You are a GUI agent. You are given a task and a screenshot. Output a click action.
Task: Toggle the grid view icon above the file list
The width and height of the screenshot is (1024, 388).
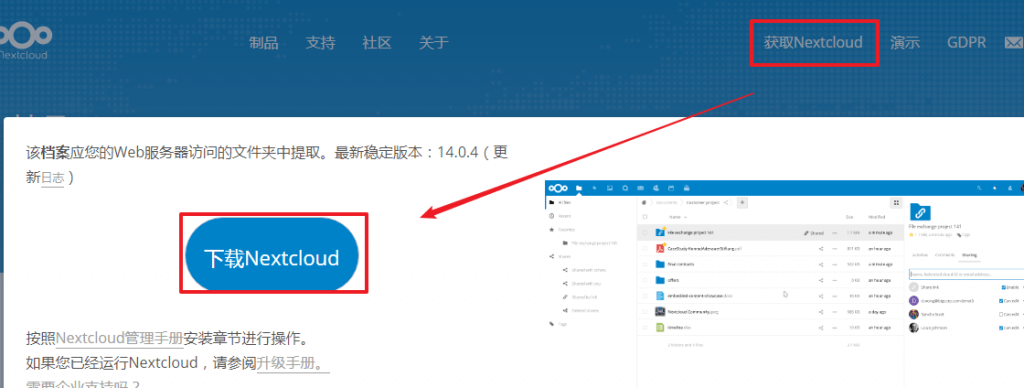896,202
